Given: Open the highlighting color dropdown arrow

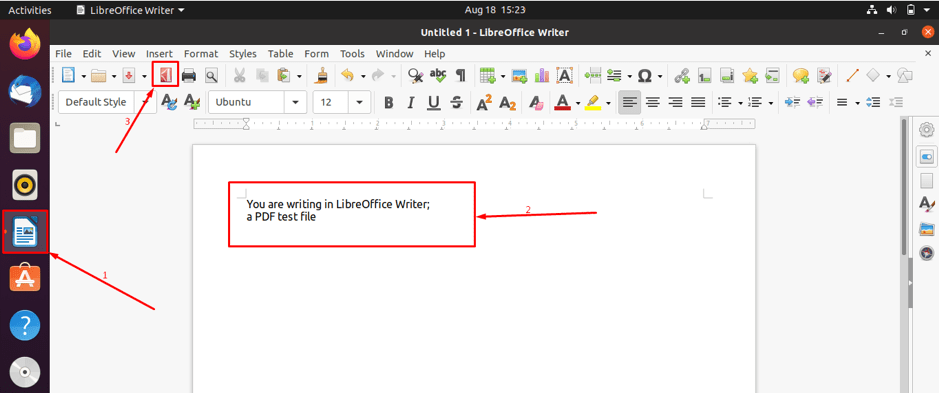Looking at the screenshot, I should point(608,103).
